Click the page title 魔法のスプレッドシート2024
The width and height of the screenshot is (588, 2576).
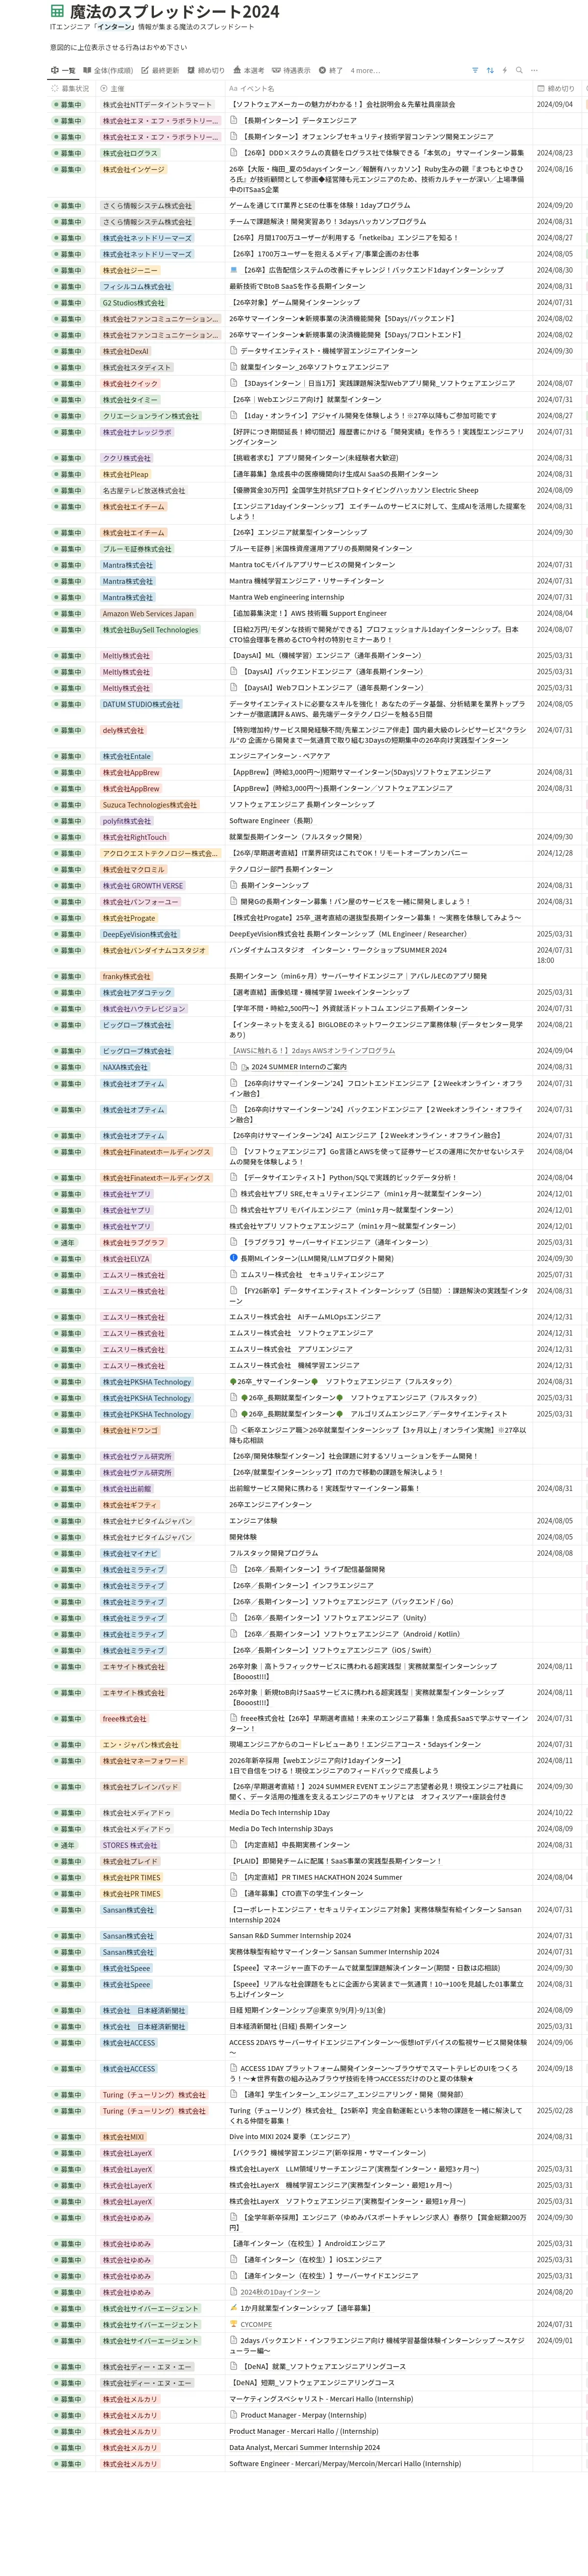pos(174,12)
